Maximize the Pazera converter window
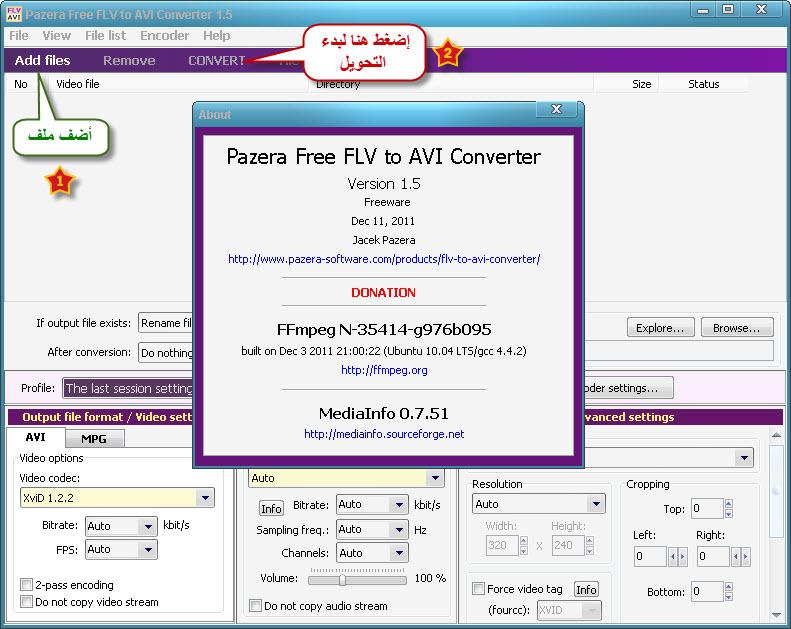 [x=728, y=10]
